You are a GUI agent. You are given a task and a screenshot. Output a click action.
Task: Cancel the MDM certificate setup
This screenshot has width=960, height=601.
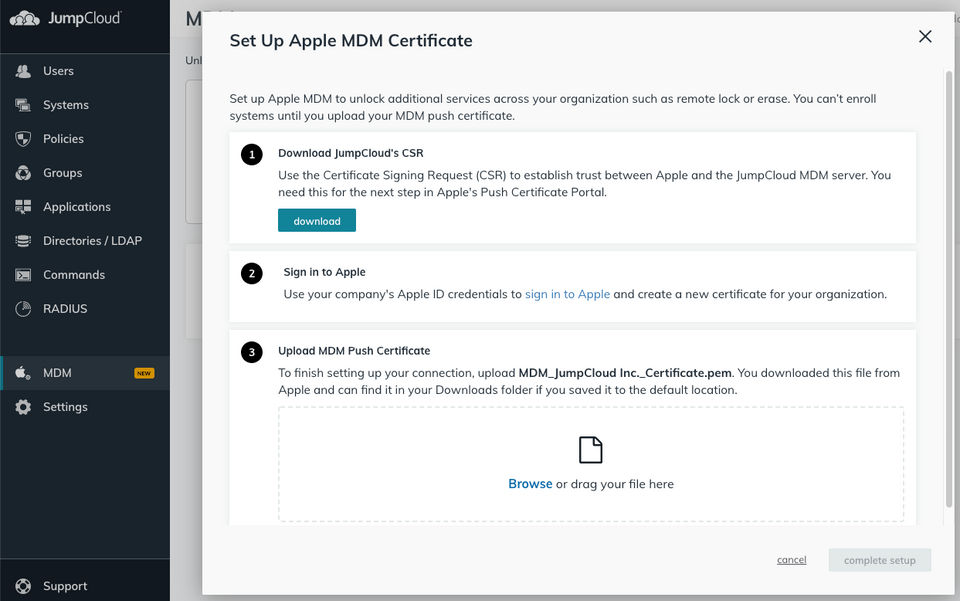click(791, 560)
